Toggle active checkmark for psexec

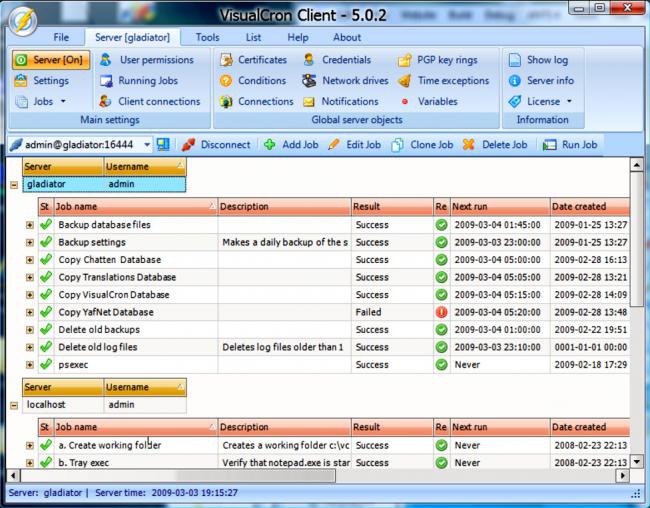click(x=46, y=364)
